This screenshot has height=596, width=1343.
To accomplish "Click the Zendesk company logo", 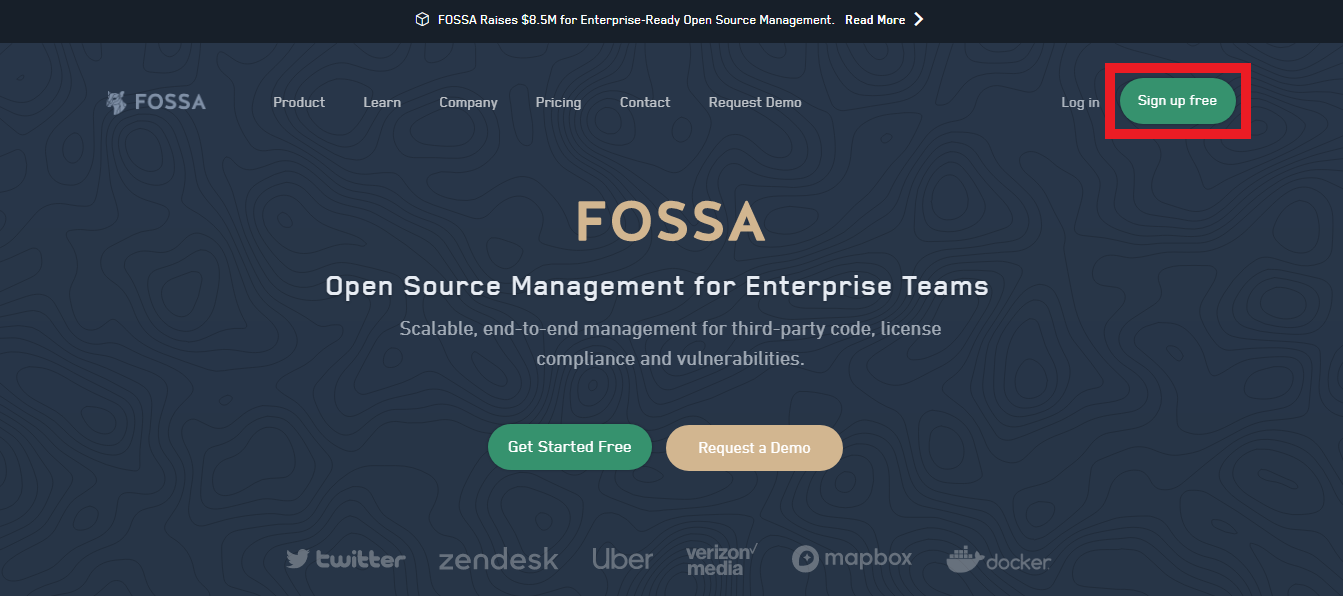I will pyautogui.click(x=498, y=560).
